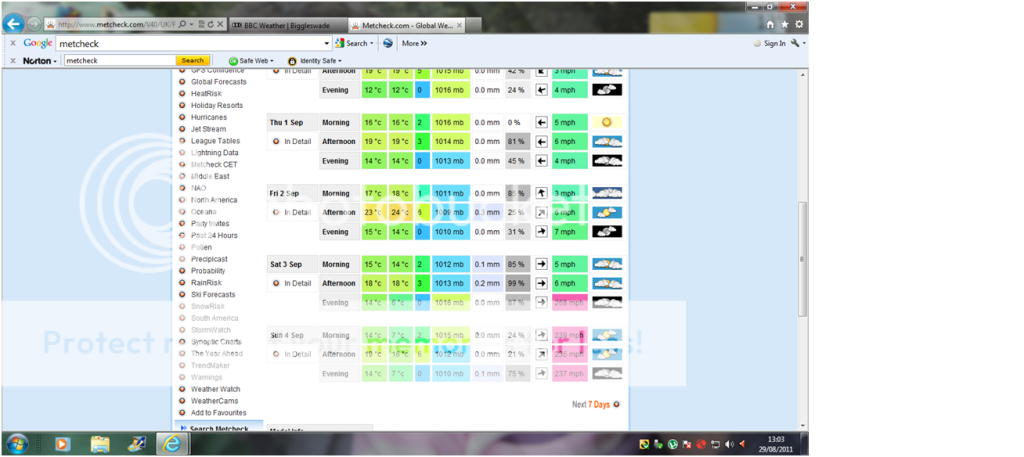Click wind direction arrow for Sat morning

[541, 264]
